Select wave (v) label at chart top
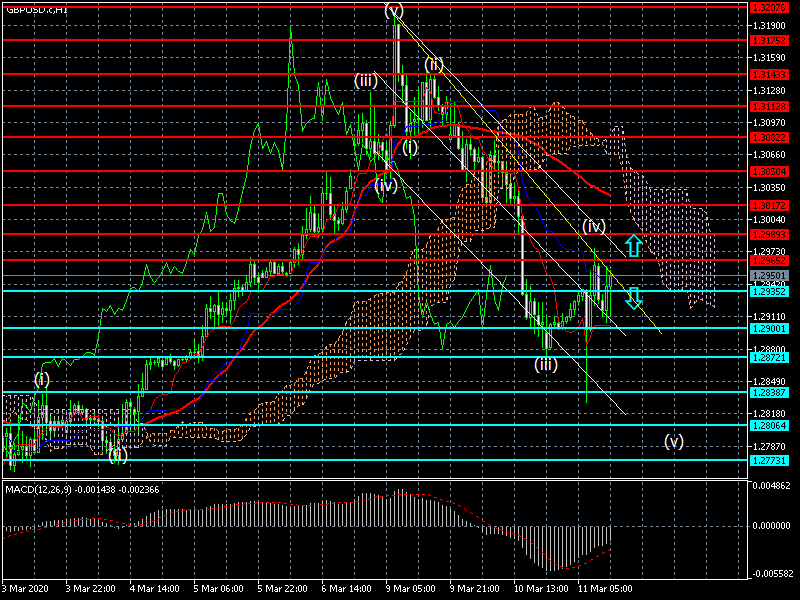This screenshot has height=600, width=800. tap(394, 11)
